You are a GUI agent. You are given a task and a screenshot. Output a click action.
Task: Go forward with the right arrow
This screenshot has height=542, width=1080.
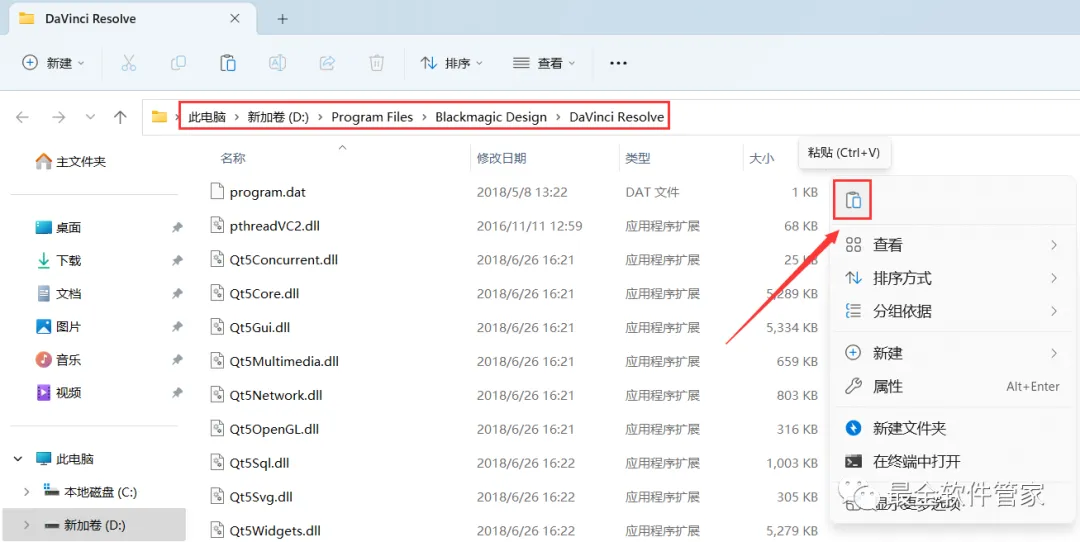pyautogui.click(x=59, y=117)
